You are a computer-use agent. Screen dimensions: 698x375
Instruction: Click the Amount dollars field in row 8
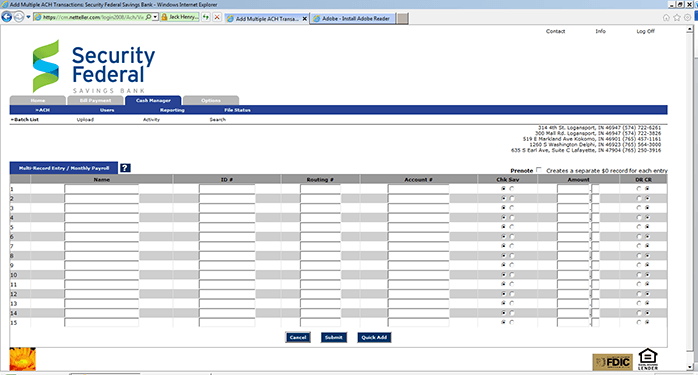[573, 256]
